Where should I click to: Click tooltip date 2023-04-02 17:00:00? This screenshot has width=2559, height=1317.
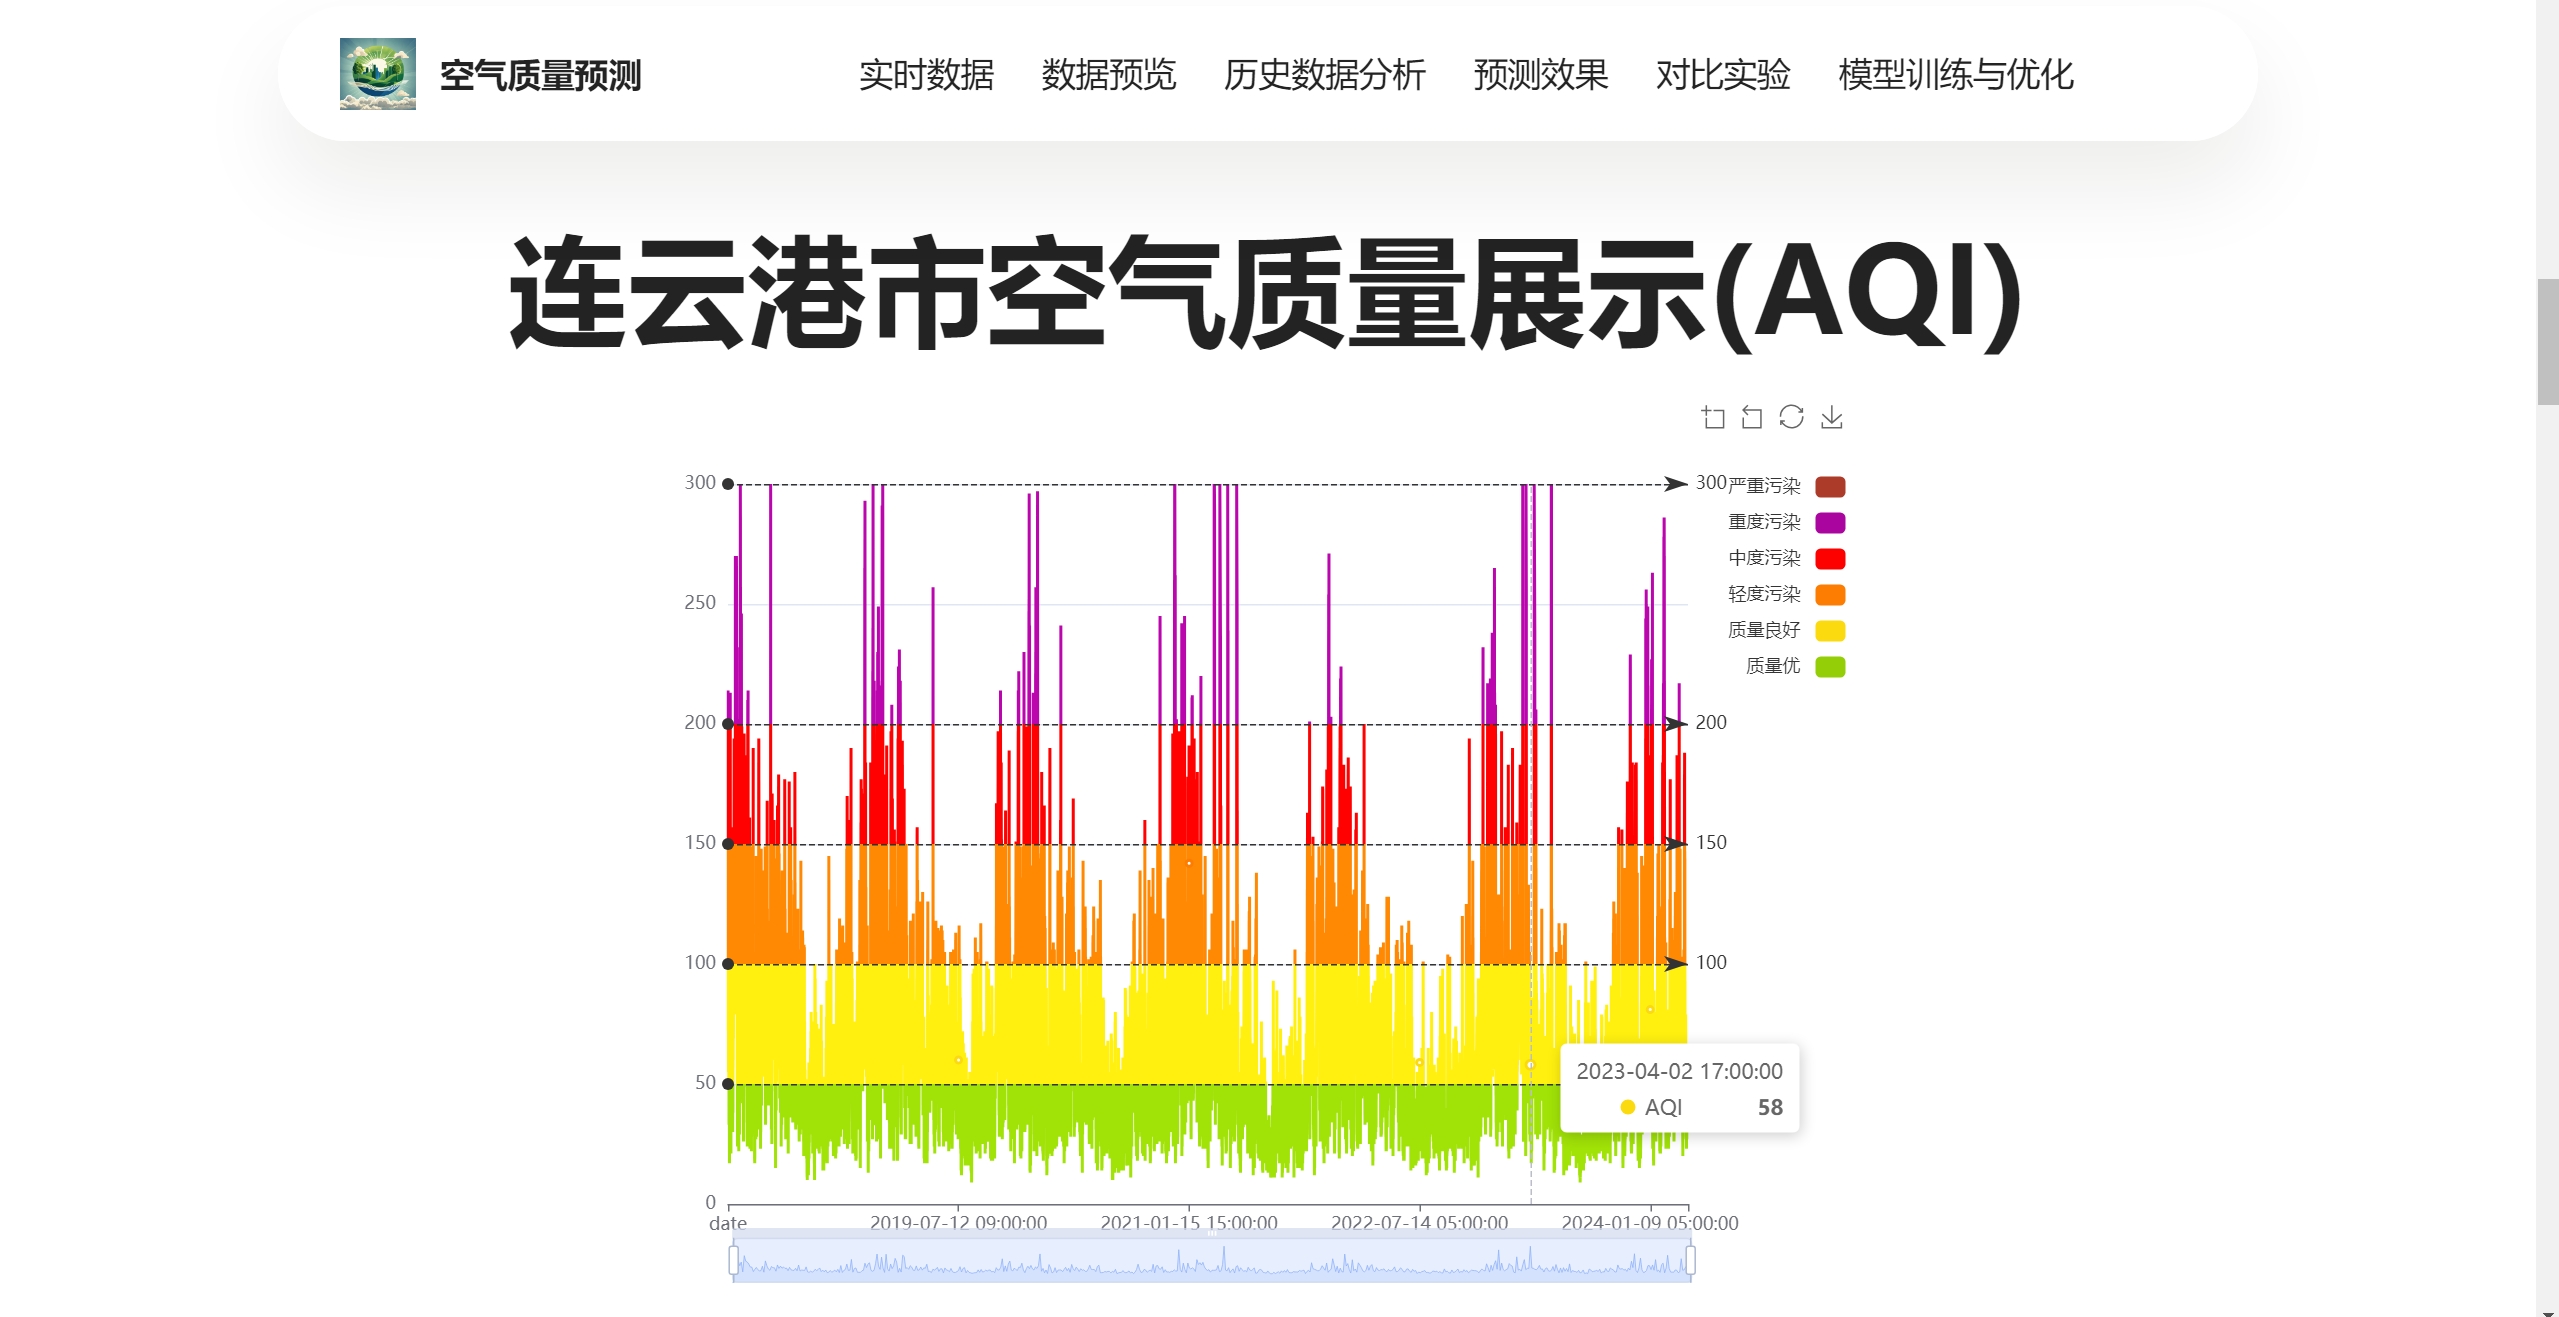click(1679, 1071)
